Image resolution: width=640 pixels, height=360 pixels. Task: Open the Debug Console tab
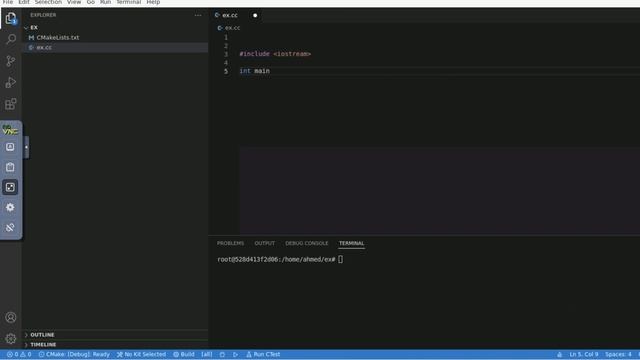307,243
